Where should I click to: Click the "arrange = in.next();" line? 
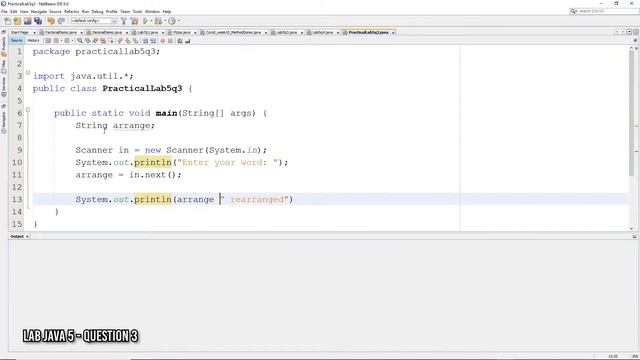(x=128, y=175)
